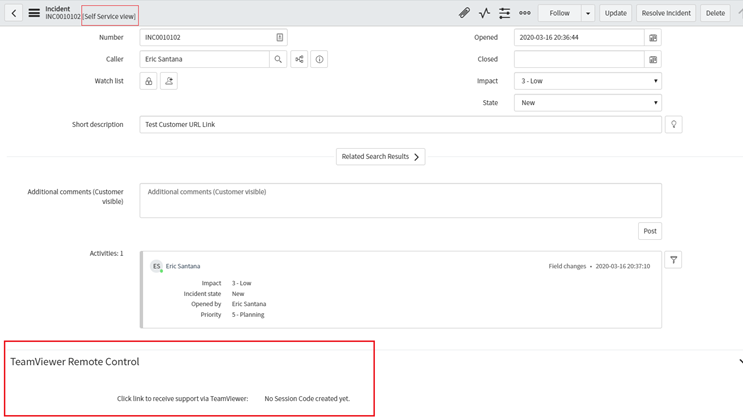Expand the Follow dropdown arrow
The width and height of the screenshot is (743, 418).
(x=588, y=13)
